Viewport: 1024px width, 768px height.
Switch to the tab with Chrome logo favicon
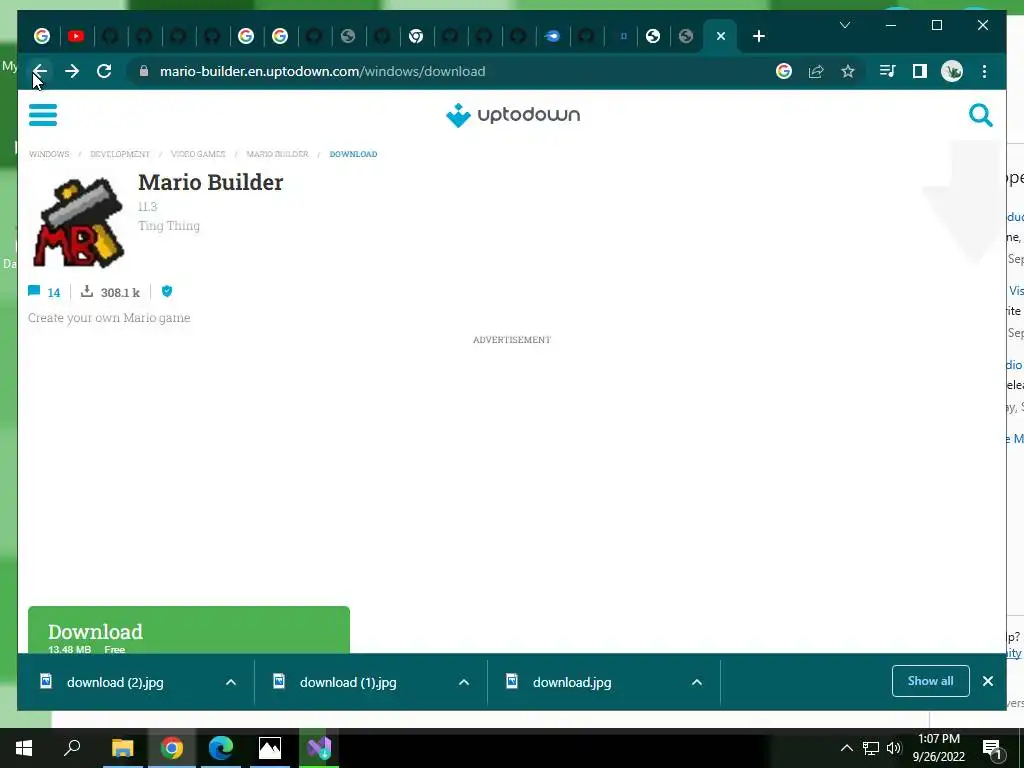[x=416, y=36]
